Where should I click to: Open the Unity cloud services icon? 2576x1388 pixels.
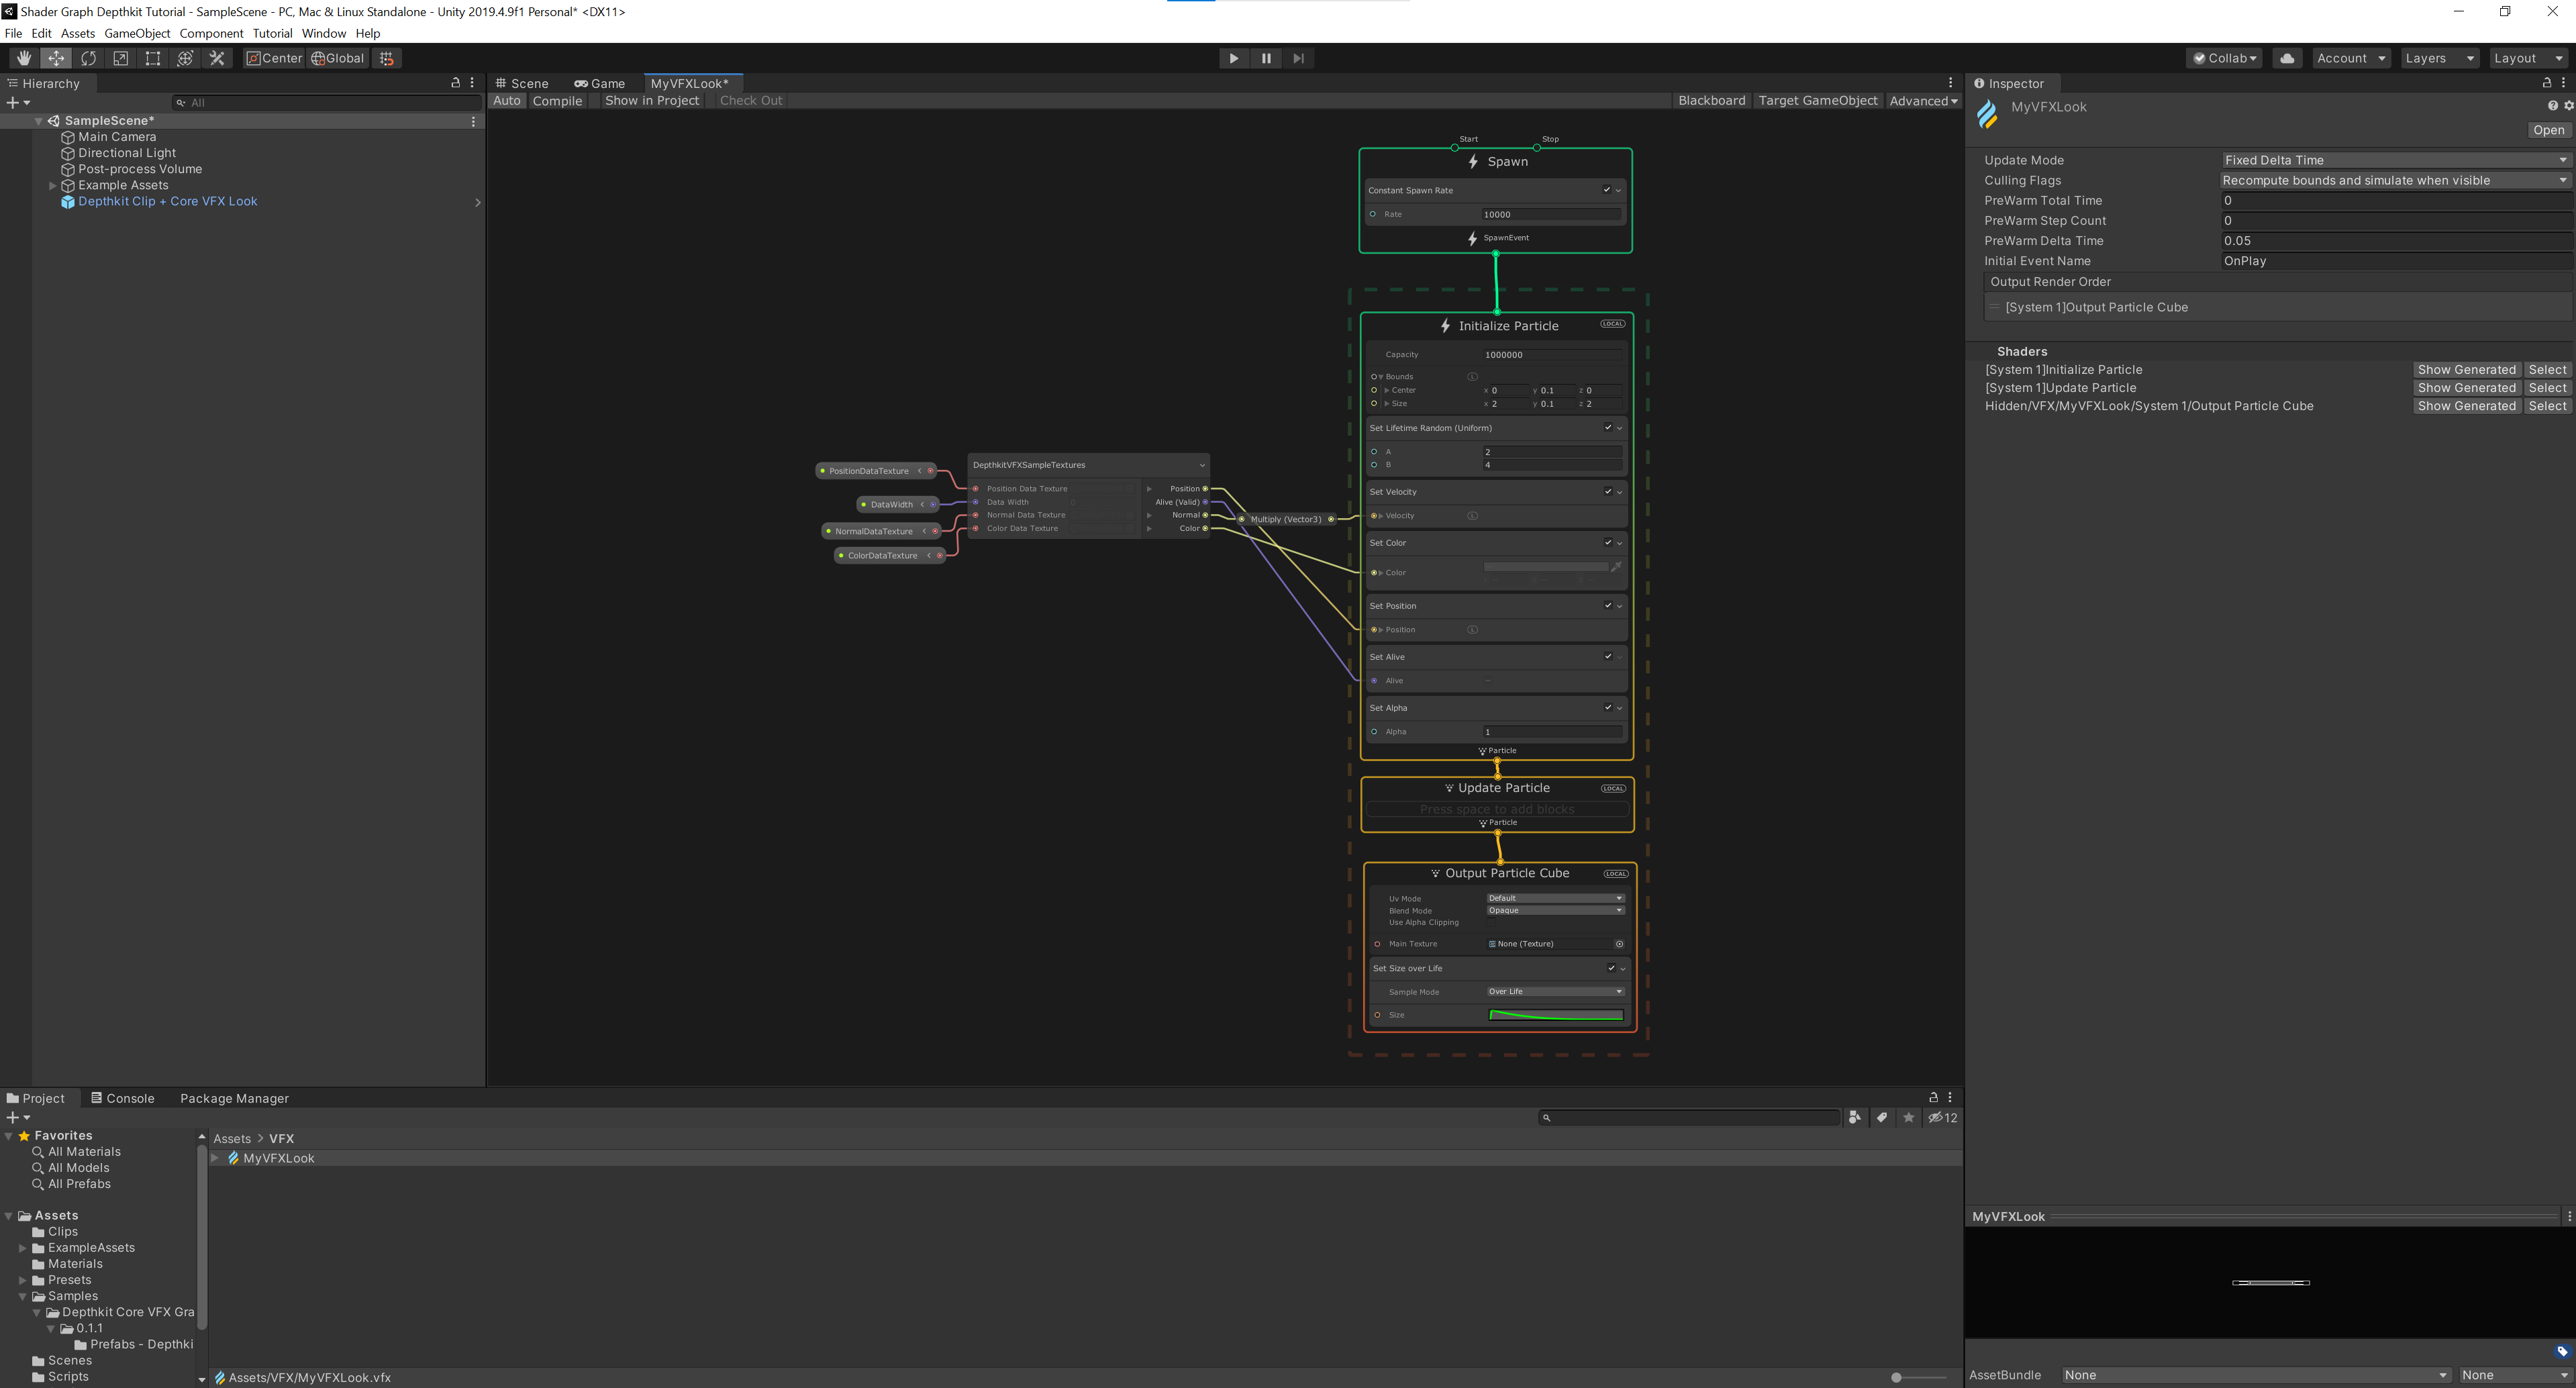[x=2287, y=58]
